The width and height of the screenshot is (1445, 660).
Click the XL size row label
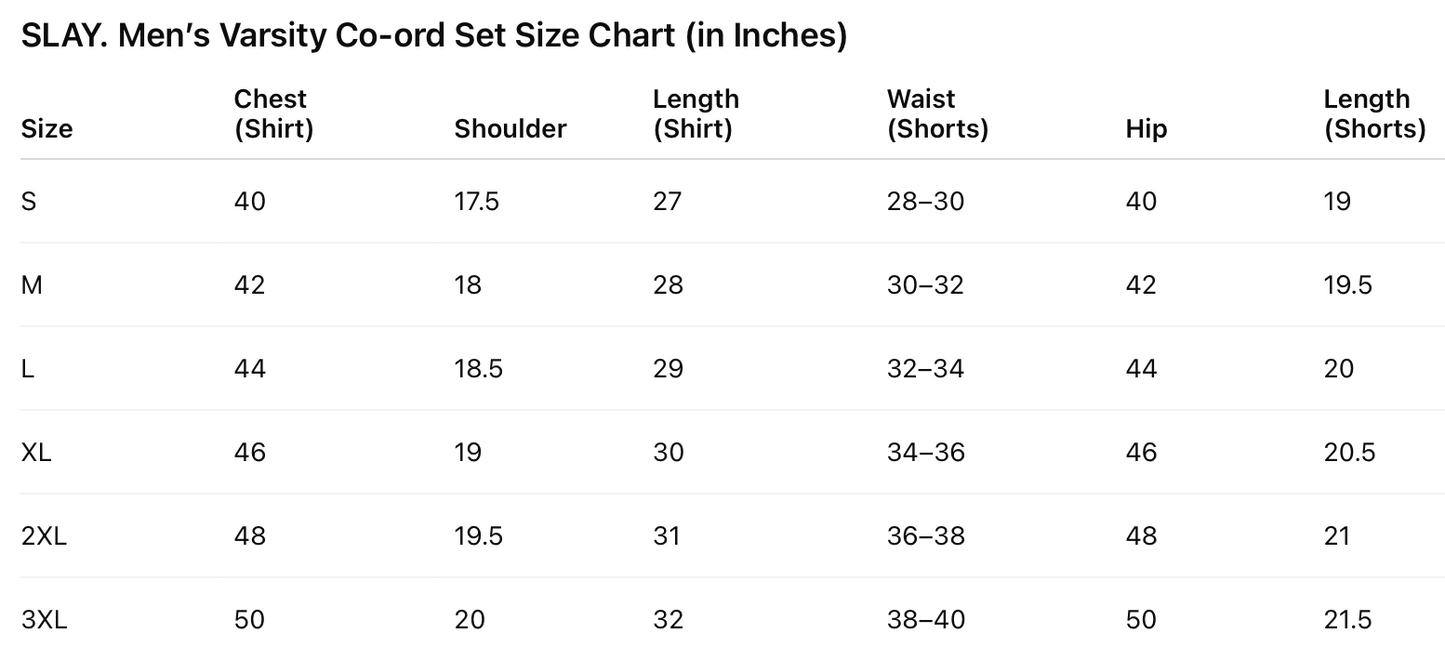click(36, 452)
